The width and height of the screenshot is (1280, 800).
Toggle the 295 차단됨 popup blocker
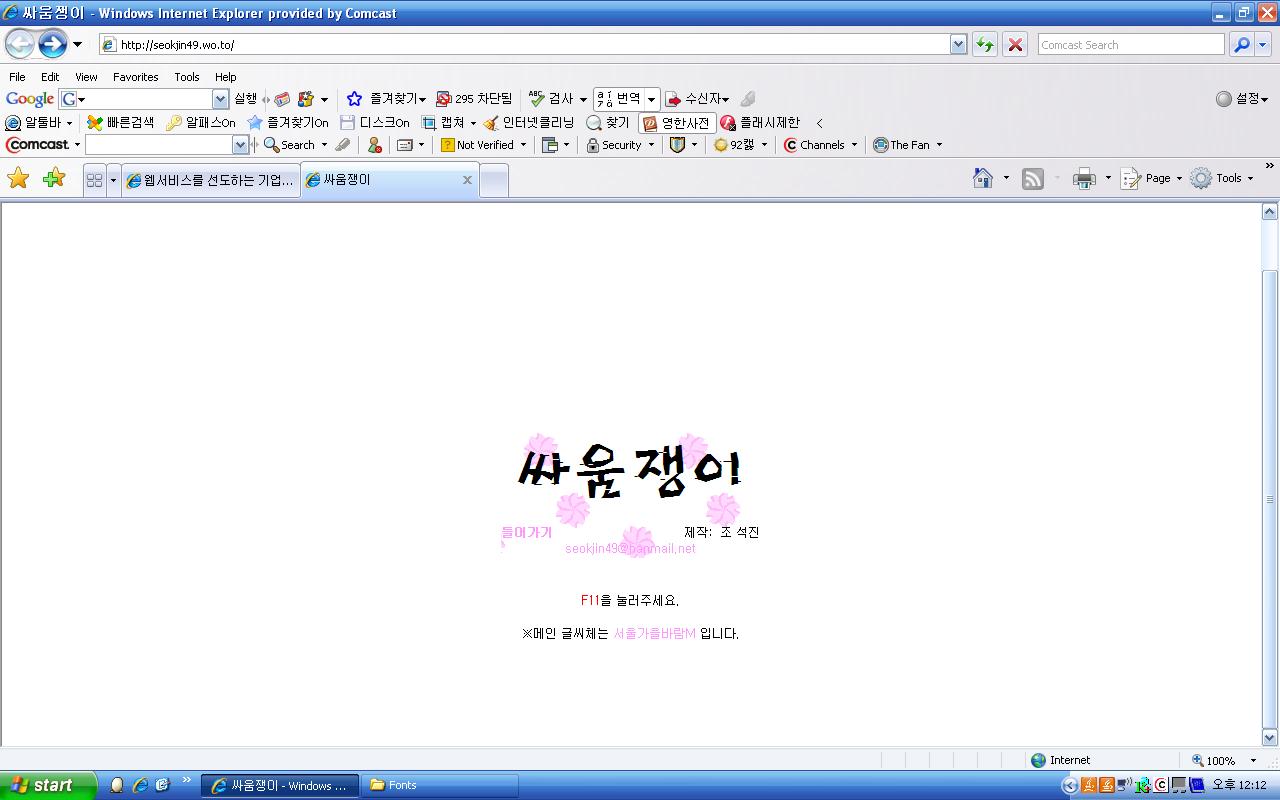point(474,99)
